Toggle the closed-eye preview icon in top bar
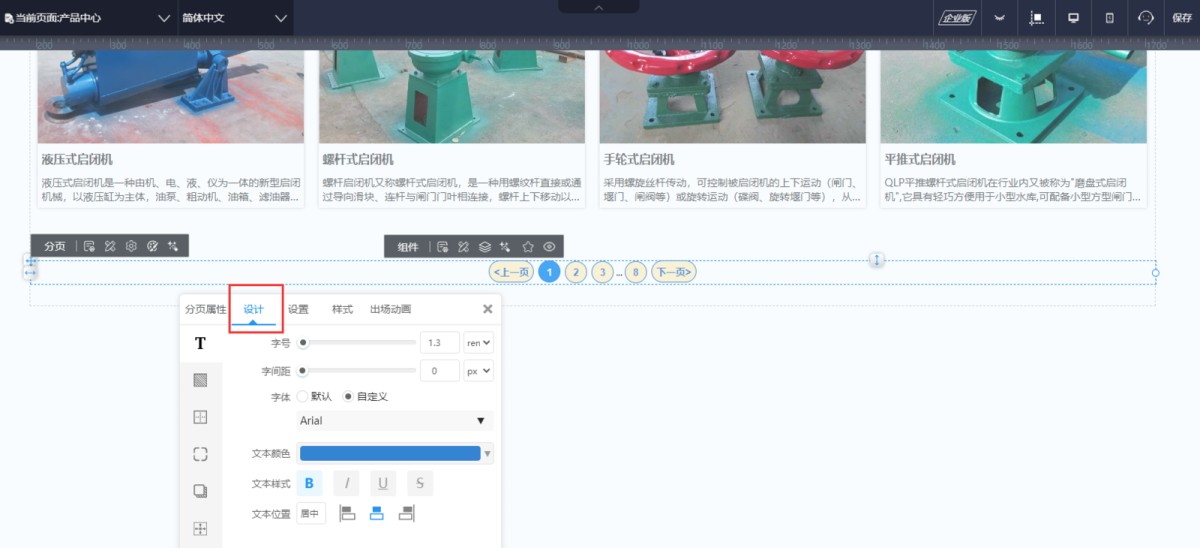This screenshot has width=1200, height=548. [x=999, y=18]
